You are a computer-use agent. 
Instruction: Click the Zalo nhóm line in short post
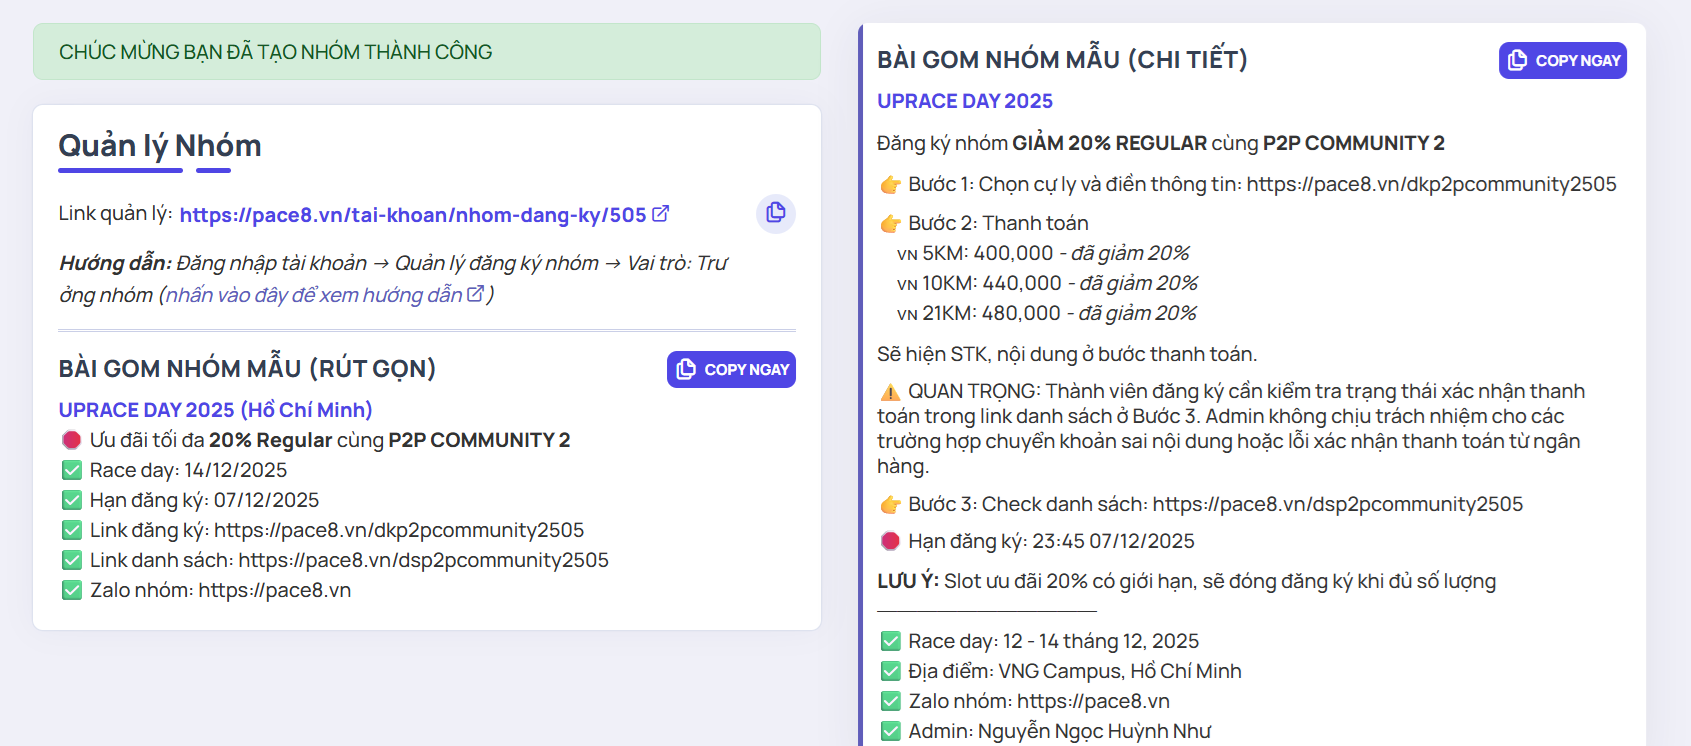[220, 591]
